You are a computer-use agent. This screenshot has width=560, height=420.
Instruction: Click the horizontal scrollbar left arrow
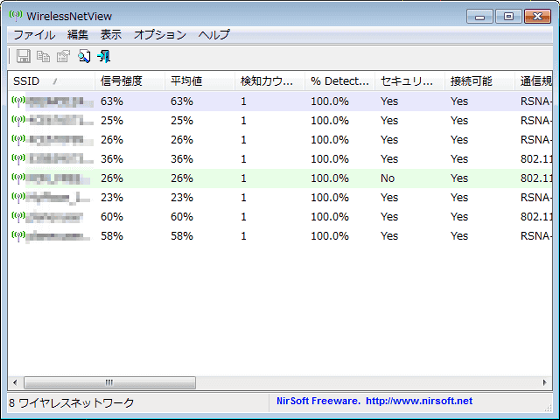tap(15, 382)
